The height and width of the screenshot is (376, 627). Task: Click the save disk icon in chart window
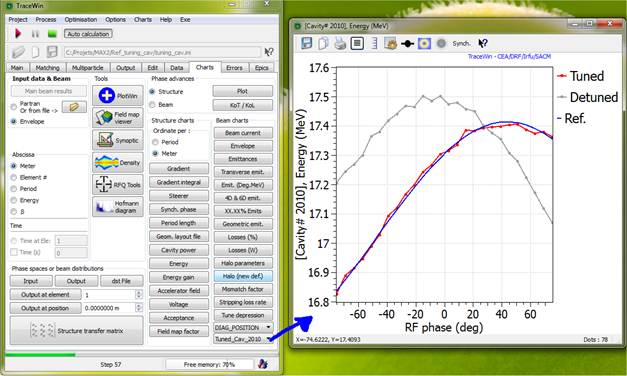pos(306,43)
